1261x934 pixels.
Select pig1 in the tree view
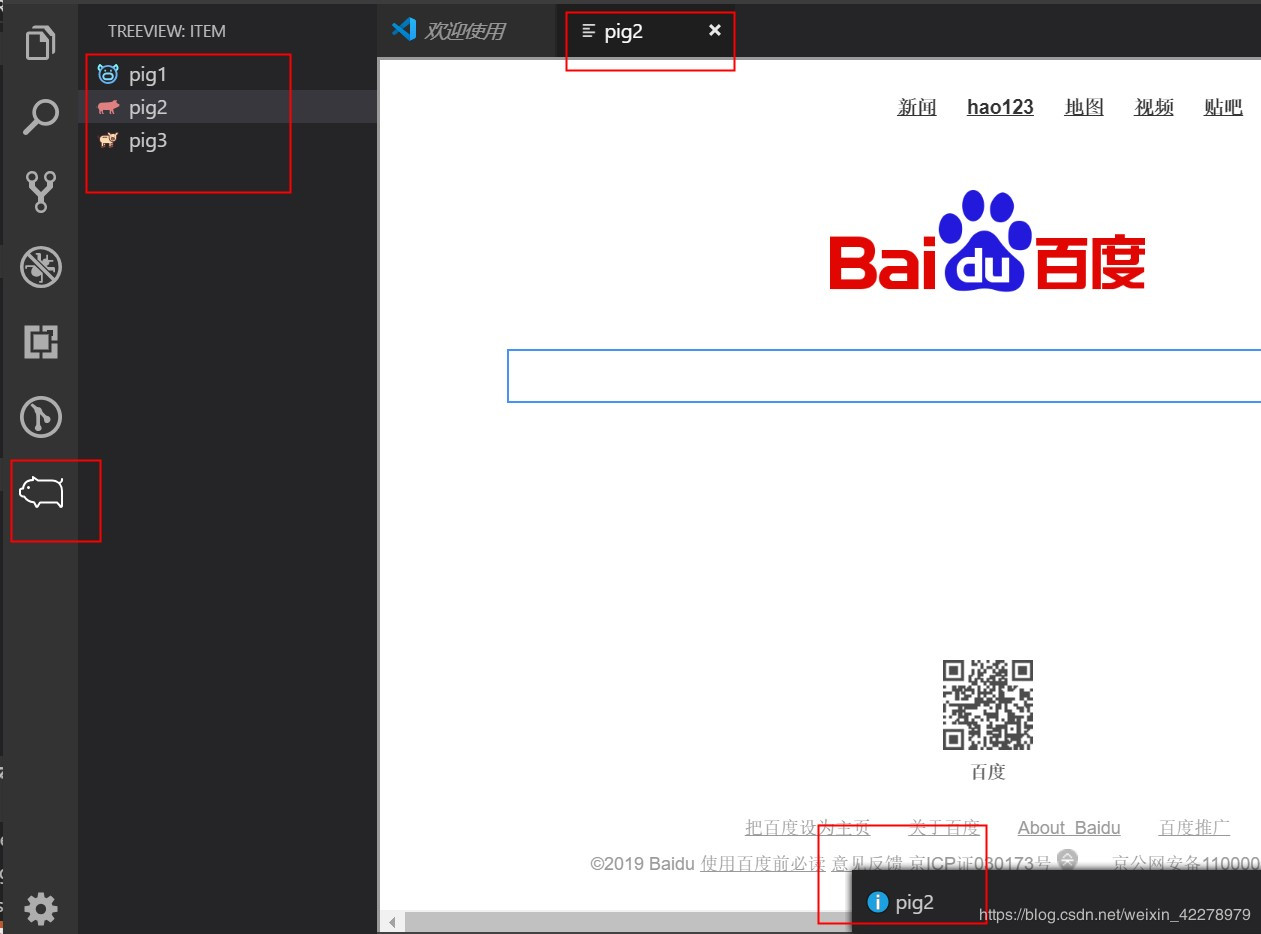pos(228,74)
